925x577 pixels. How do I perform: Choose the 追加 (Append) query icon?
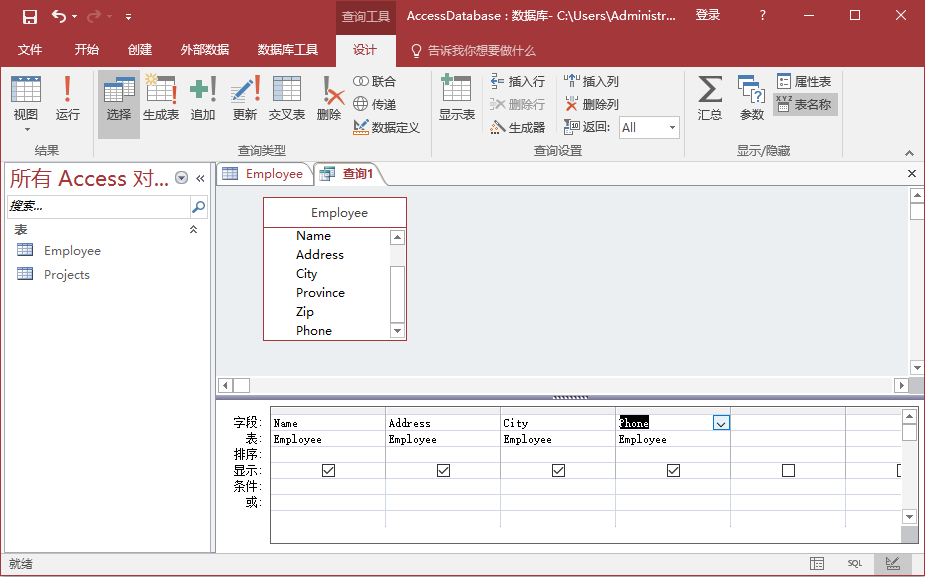pyautogui.click(x=203, y=99)
